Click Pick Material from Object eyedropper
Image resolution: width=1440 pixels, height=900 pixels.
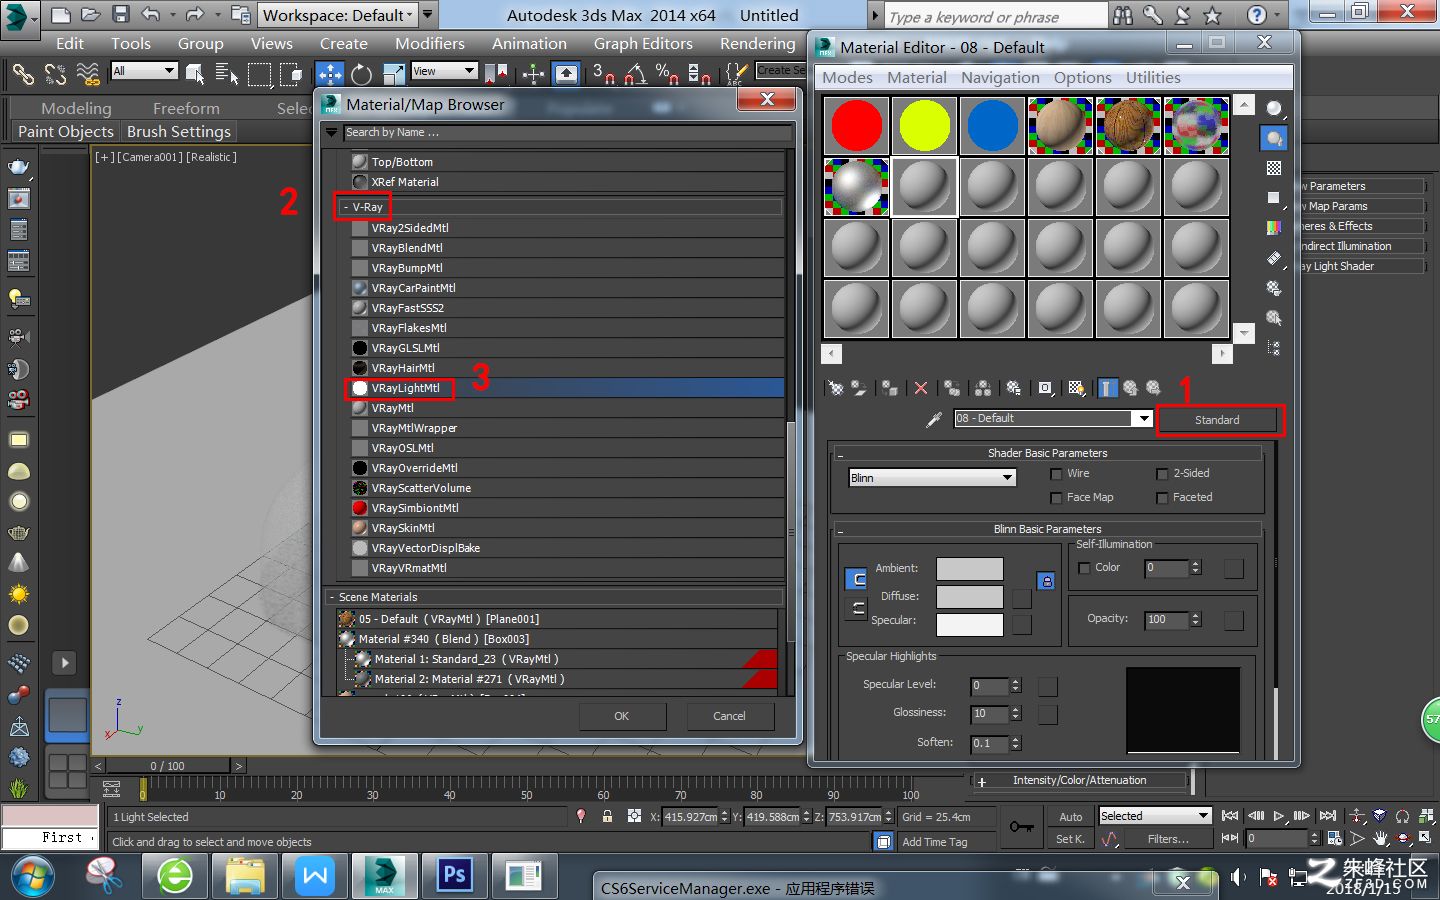click(x=934, y=420)
